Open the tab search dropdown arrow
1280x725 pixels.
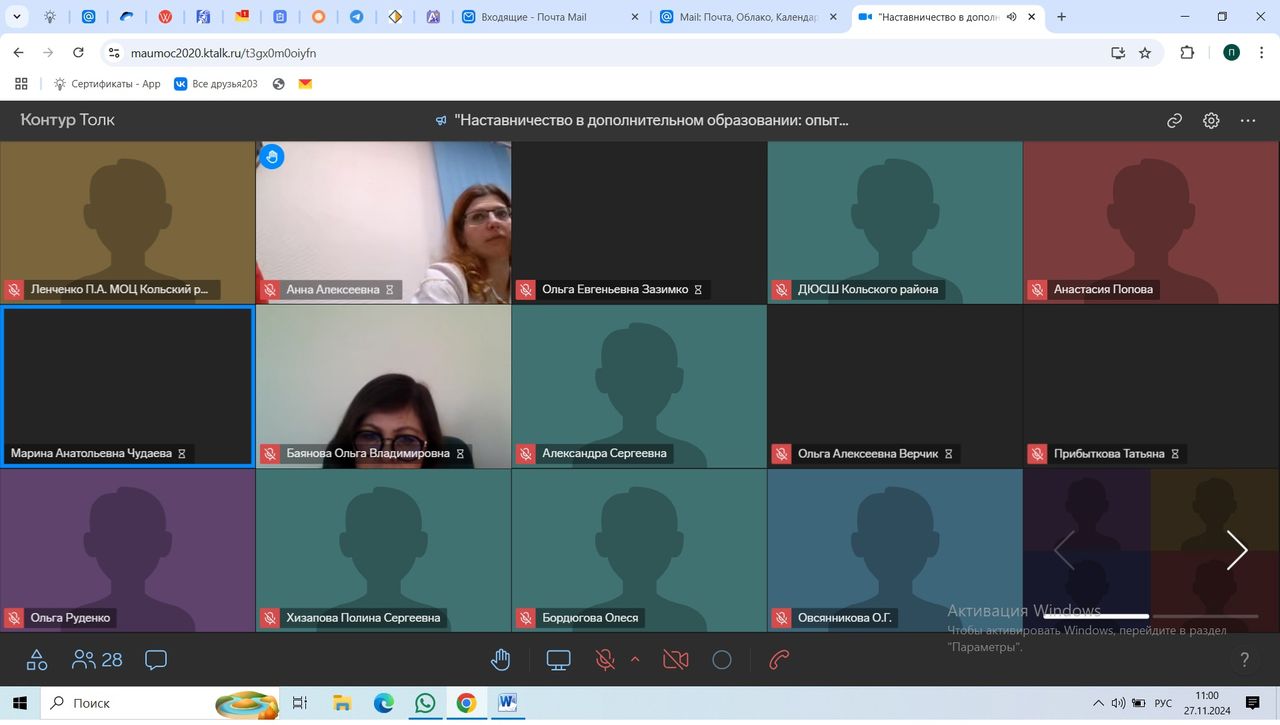[x=17, y=17]
